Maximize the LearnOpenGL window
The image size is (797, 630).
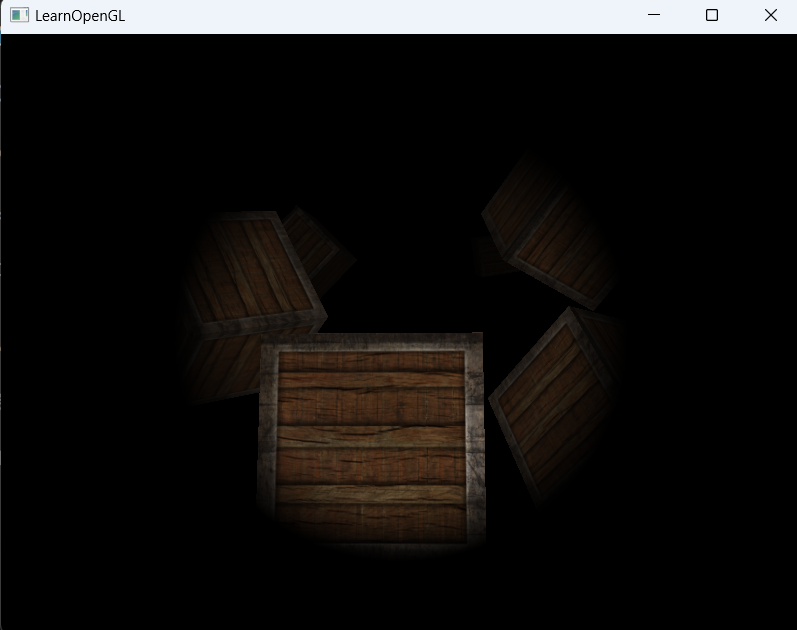(712, 15)
